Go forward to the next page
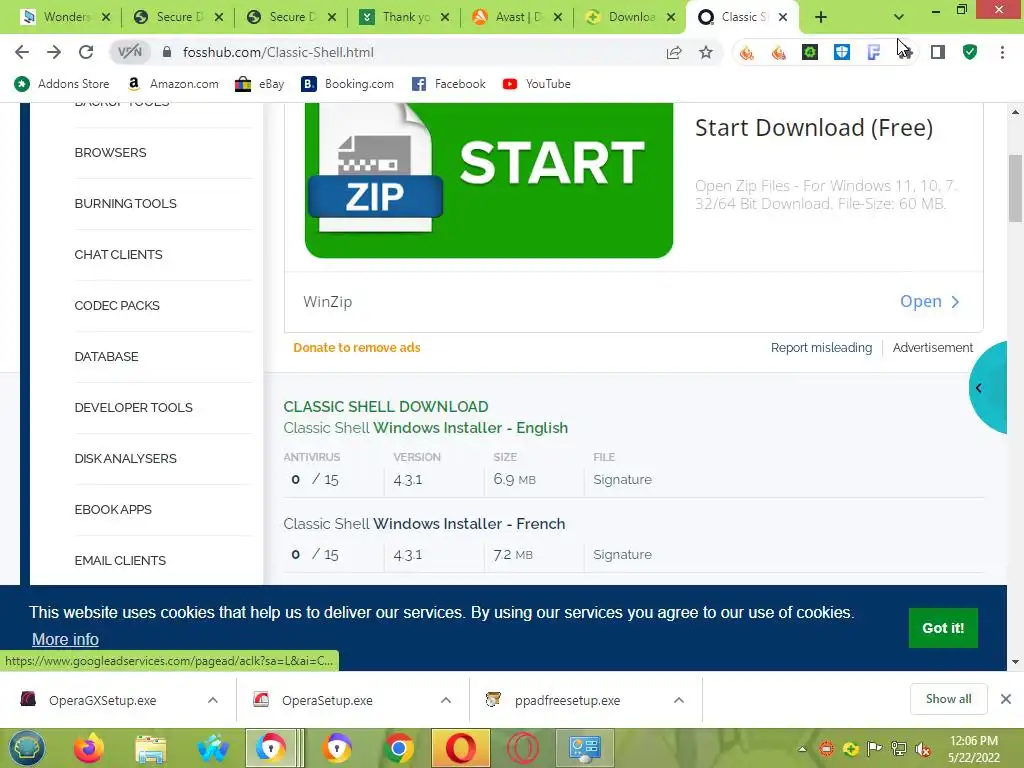Screen dimensions: 1024x768 [54, 52]
